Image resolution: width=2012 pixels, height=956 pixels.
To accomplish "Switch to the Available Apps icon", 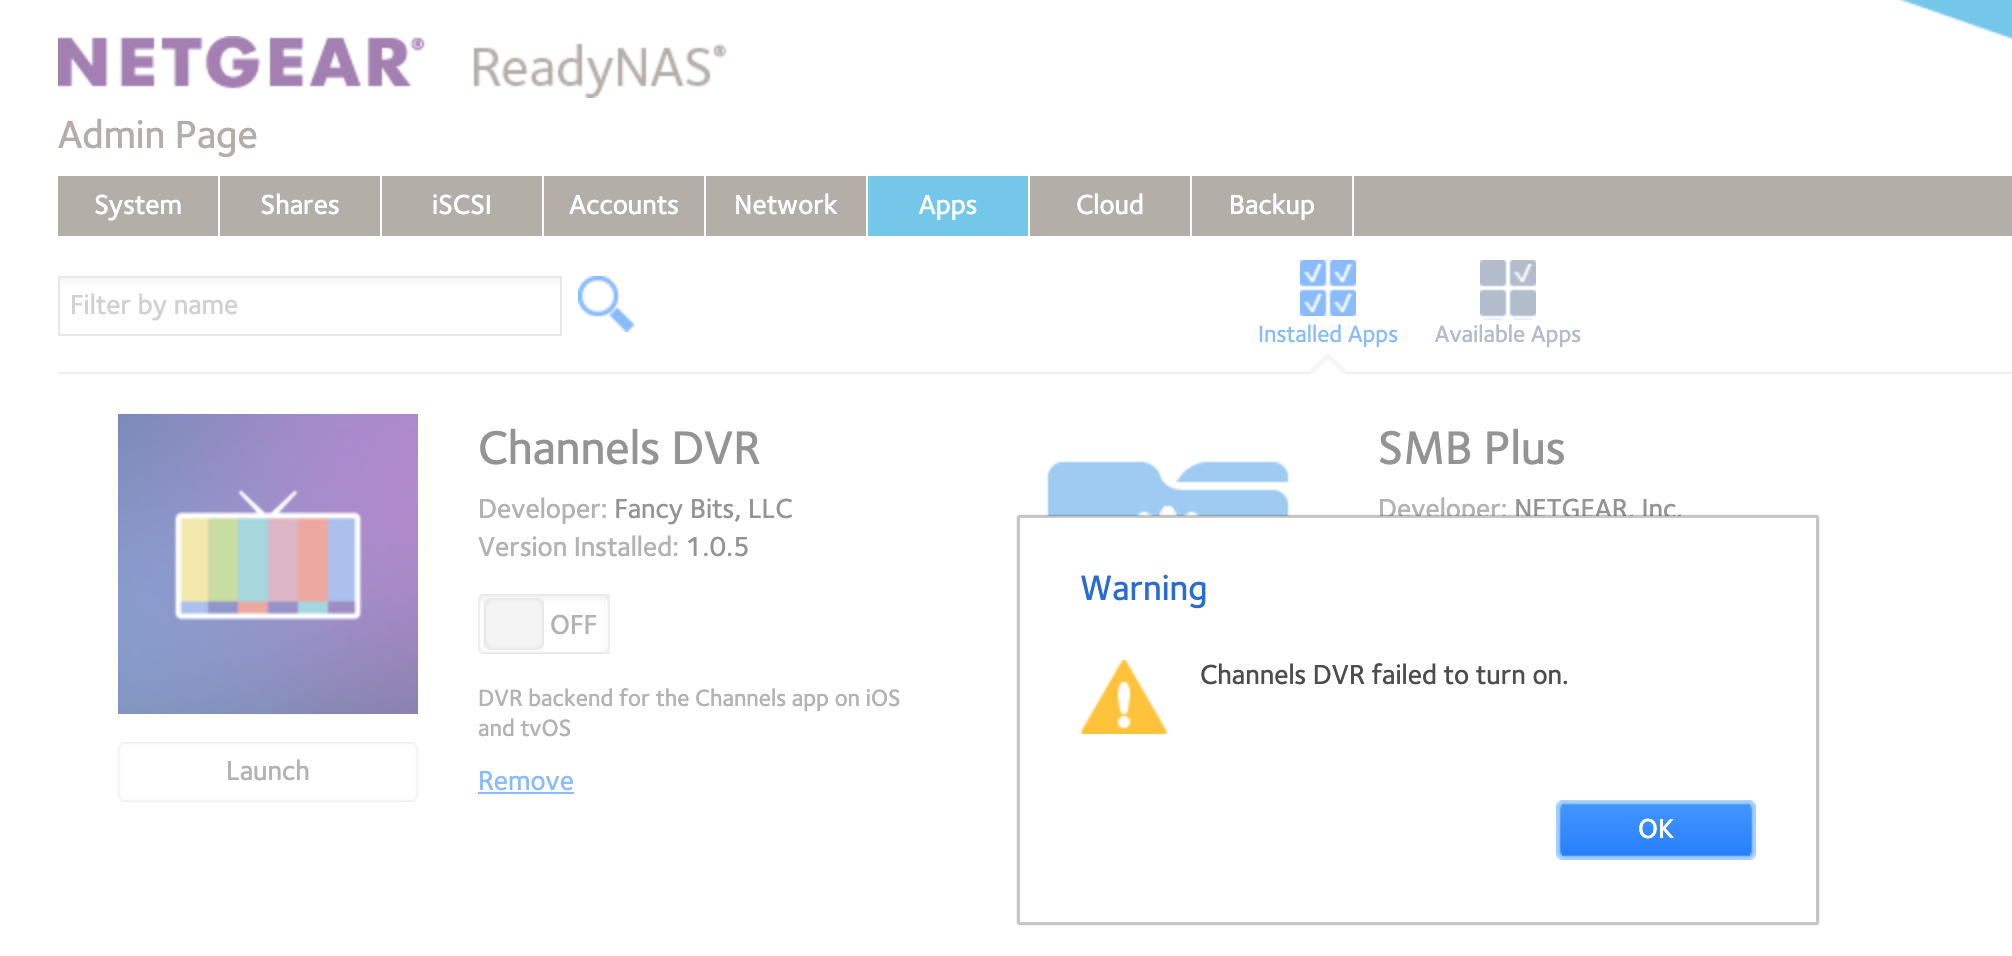I will coord(1507,288).
